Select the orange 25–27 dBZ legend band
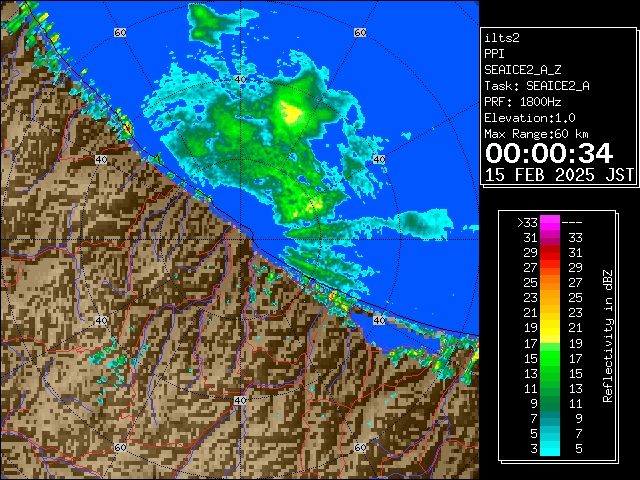This screenshot has height=480, width=640. click(x=550, y=282)
